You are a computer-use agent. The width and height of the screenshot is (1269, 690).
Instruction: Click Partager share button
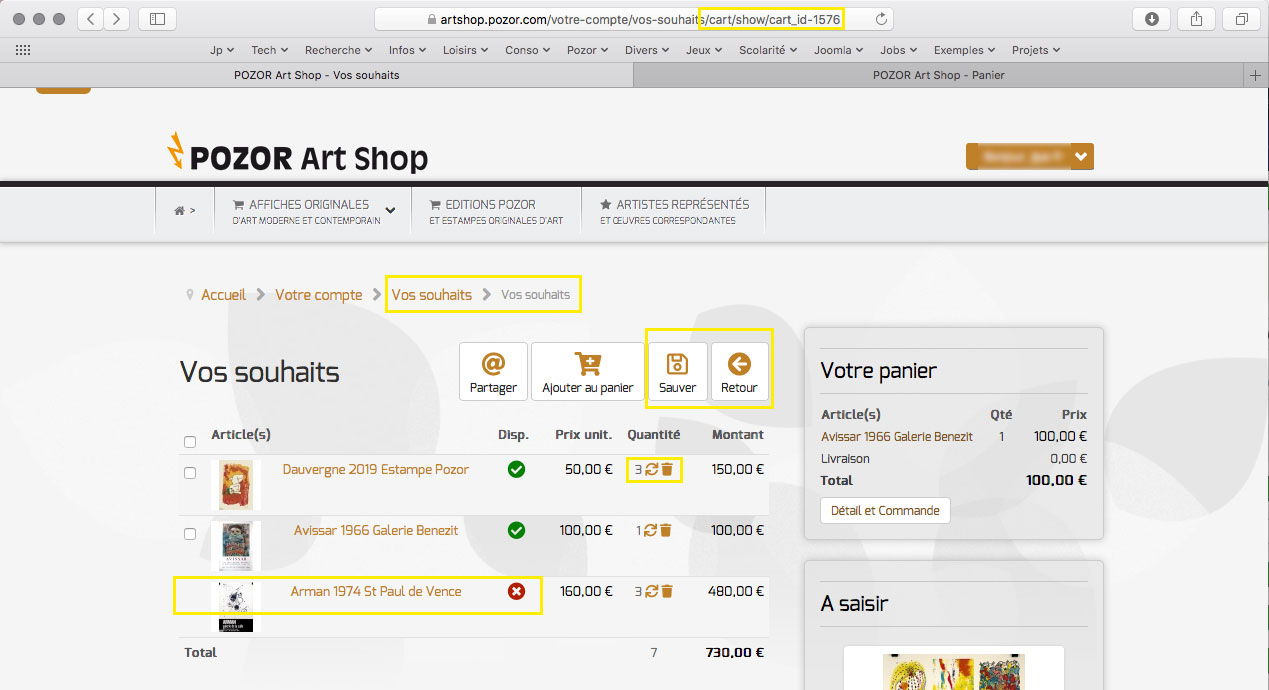(x=493, y=372)
